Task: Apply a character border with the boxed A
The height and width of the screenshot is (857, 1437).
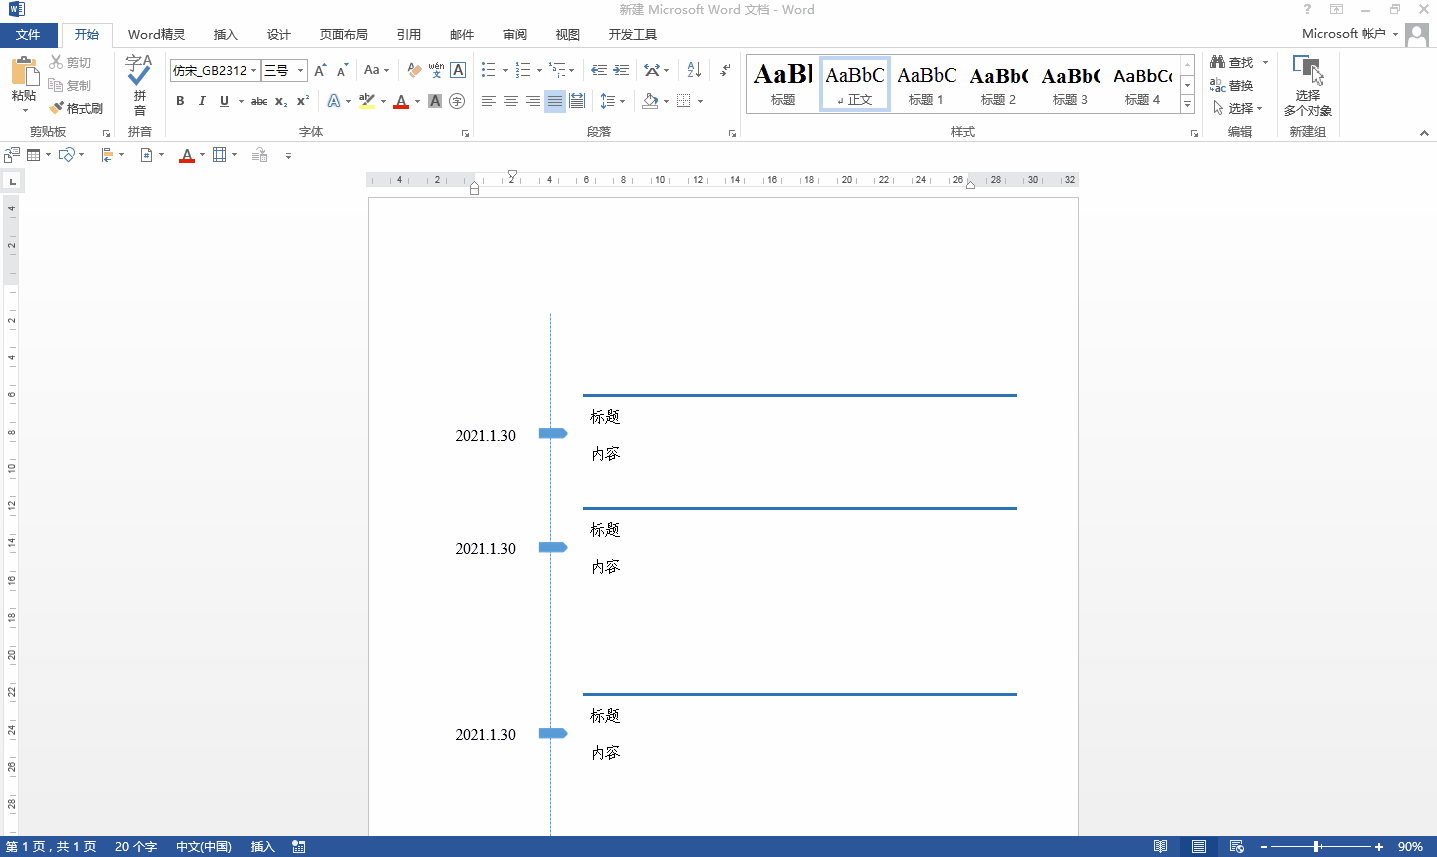Action: click(458, 70)
